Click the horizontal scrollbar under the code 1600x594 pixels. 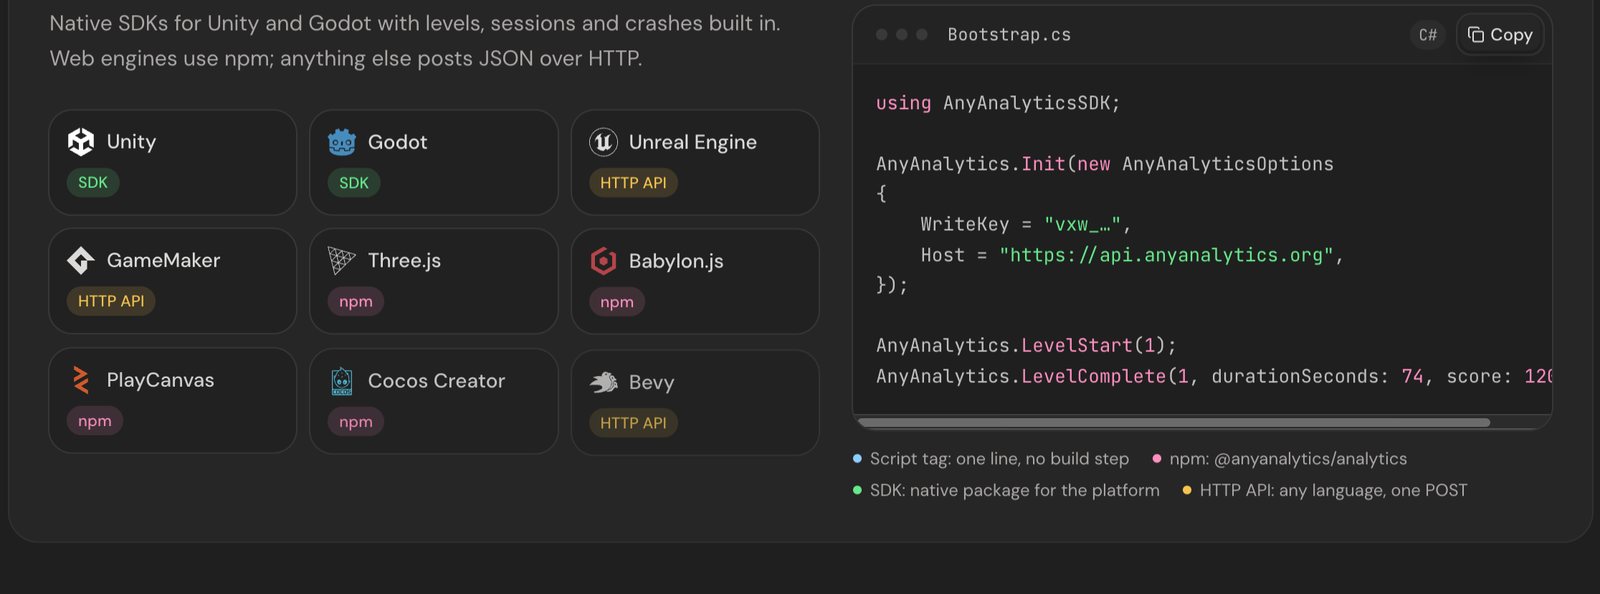[1174, 422]
